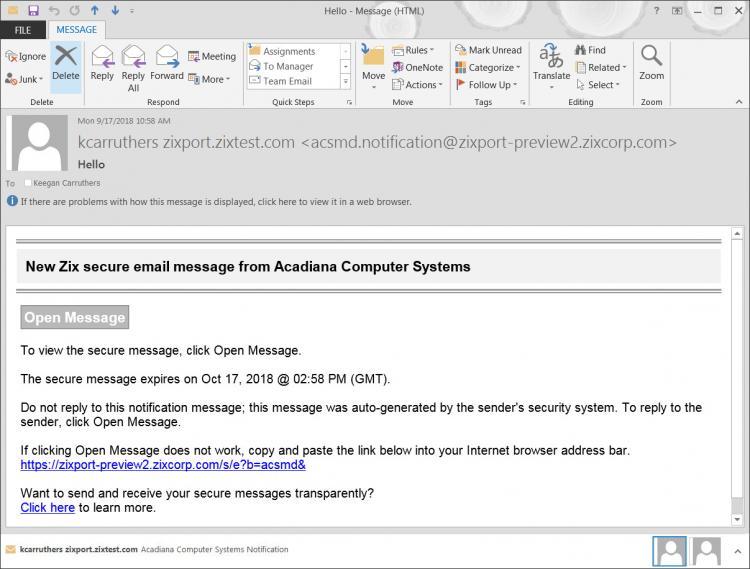Viewport: 750px width, 569px height.
Task: Open the Related dropdown
Action: pyautogui.click(x=601, y=67)
